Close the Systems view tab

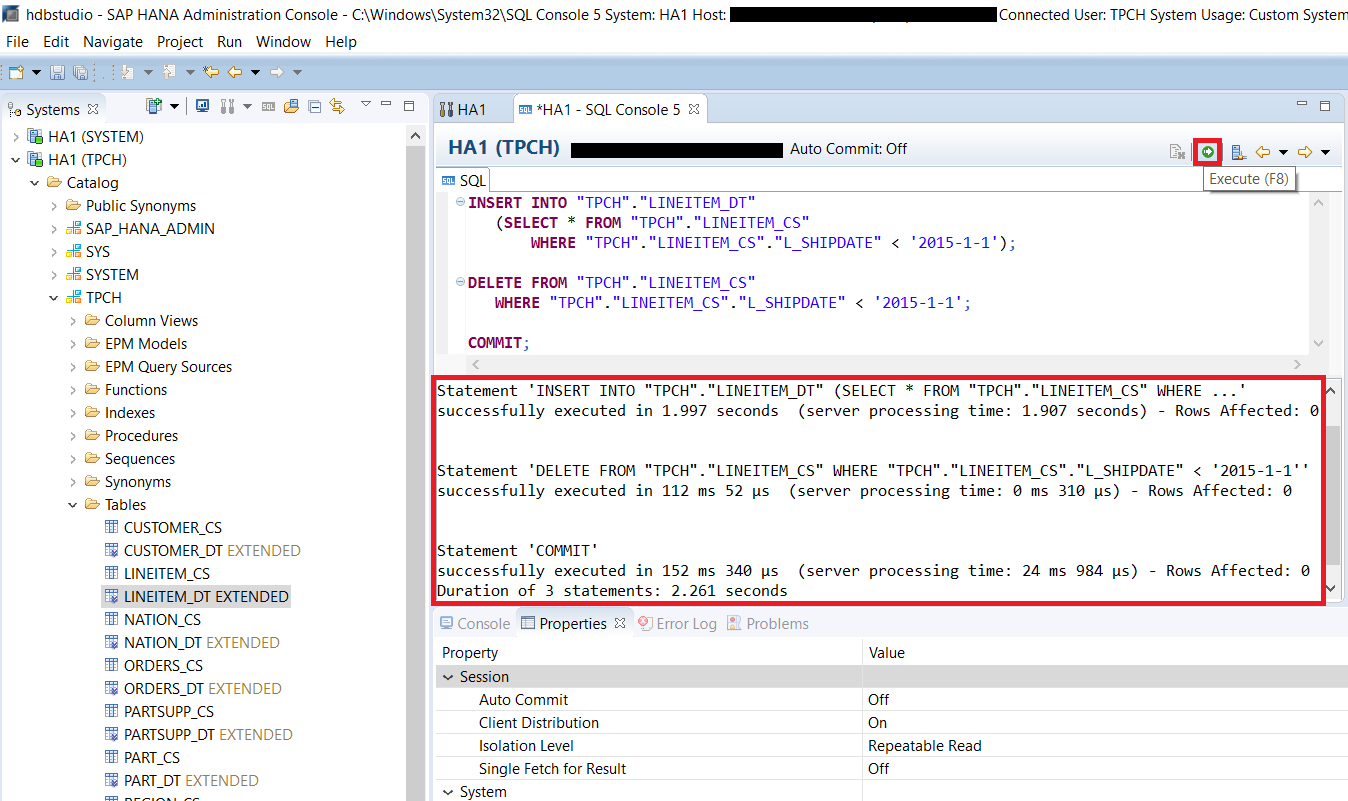(x=93, y=109)
